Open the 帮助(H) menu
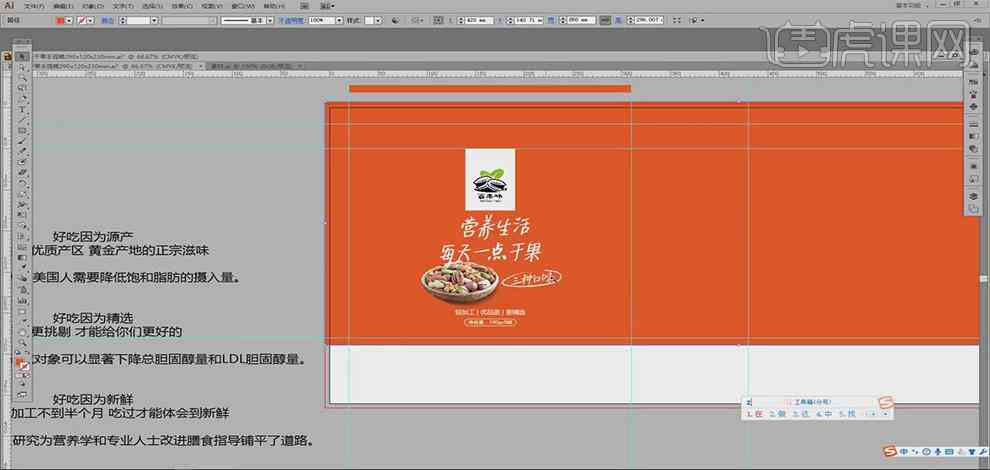This screenshot has height=470, width=990. (x=273, y=6)
